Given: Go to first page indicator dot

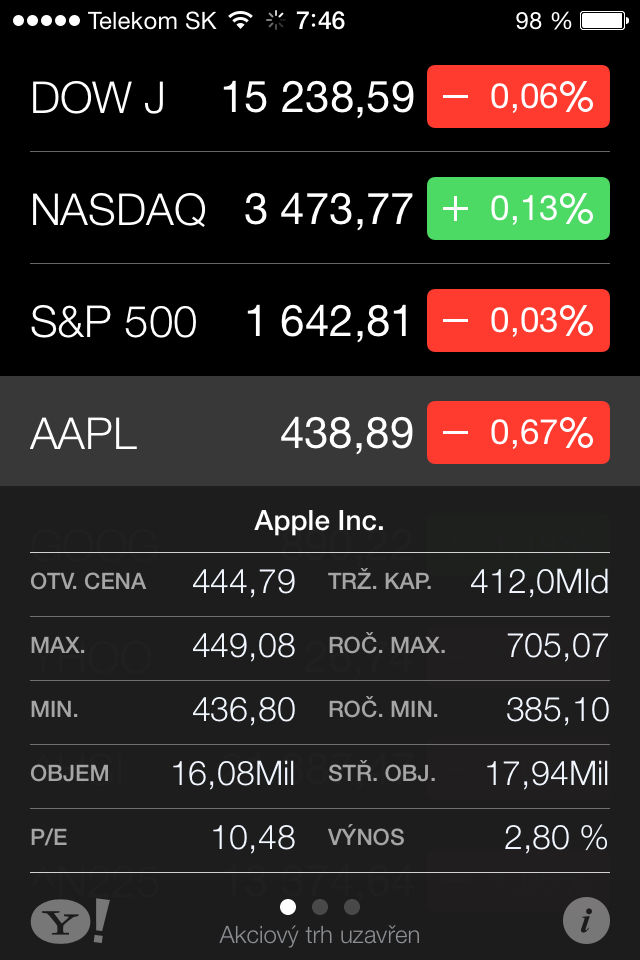Looking at the screenshot, I should click(288, 907).
